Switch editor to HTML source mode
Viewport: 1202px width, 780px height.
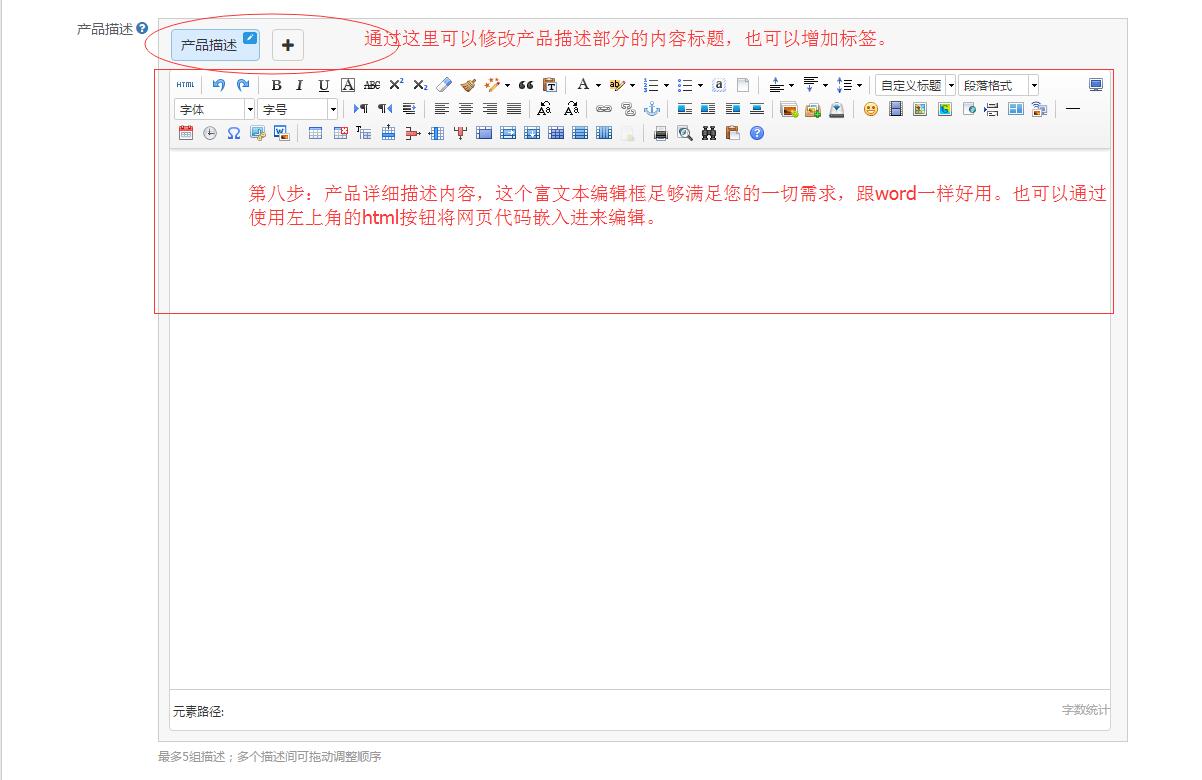186,85
